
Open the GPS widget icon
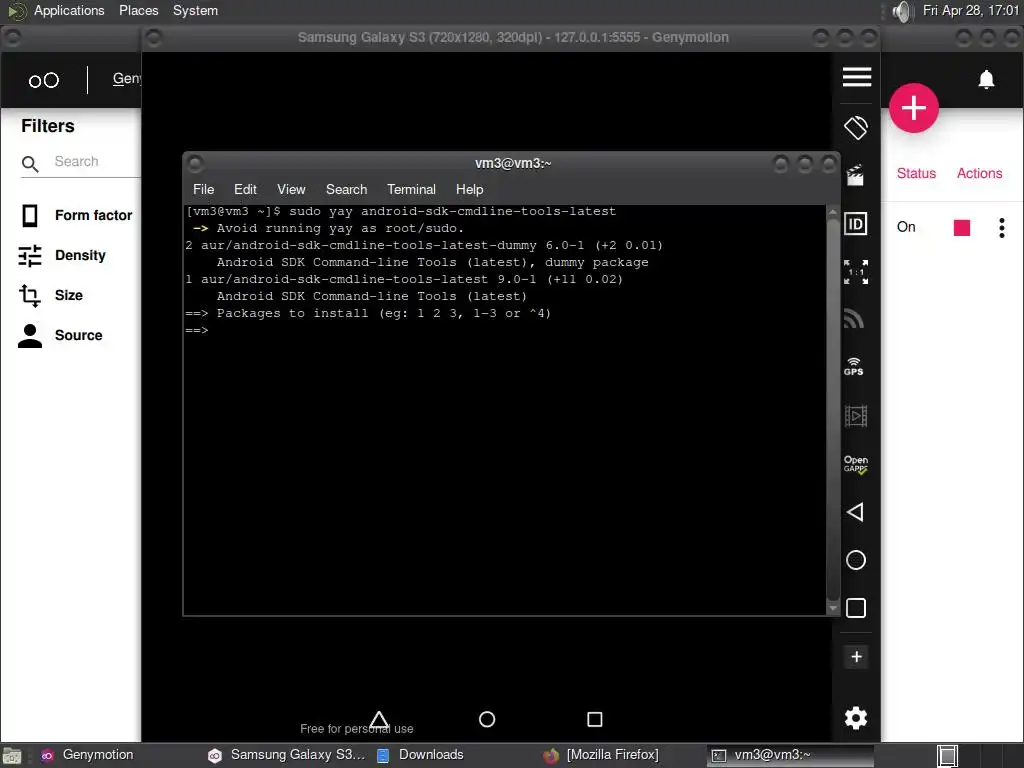(854, 366)
